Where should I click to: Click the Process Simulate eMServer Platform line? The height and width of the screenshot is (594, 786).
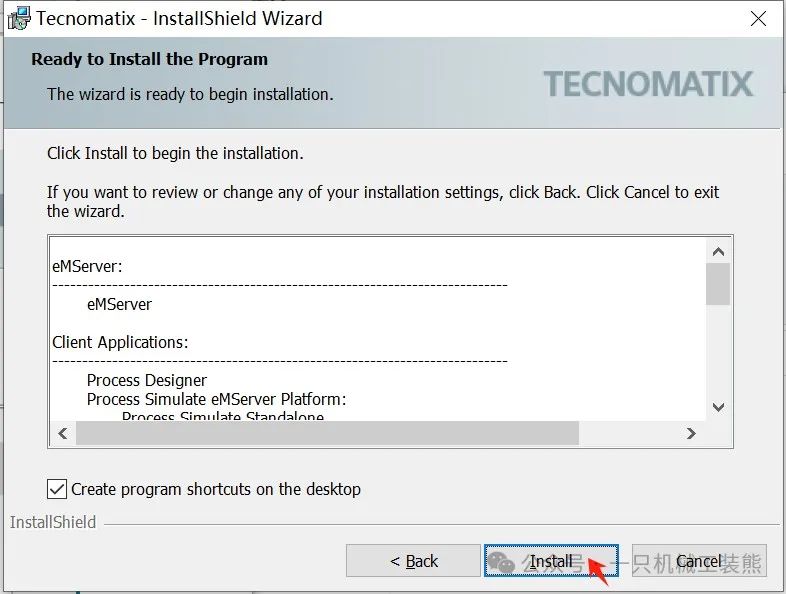point(216,399)
